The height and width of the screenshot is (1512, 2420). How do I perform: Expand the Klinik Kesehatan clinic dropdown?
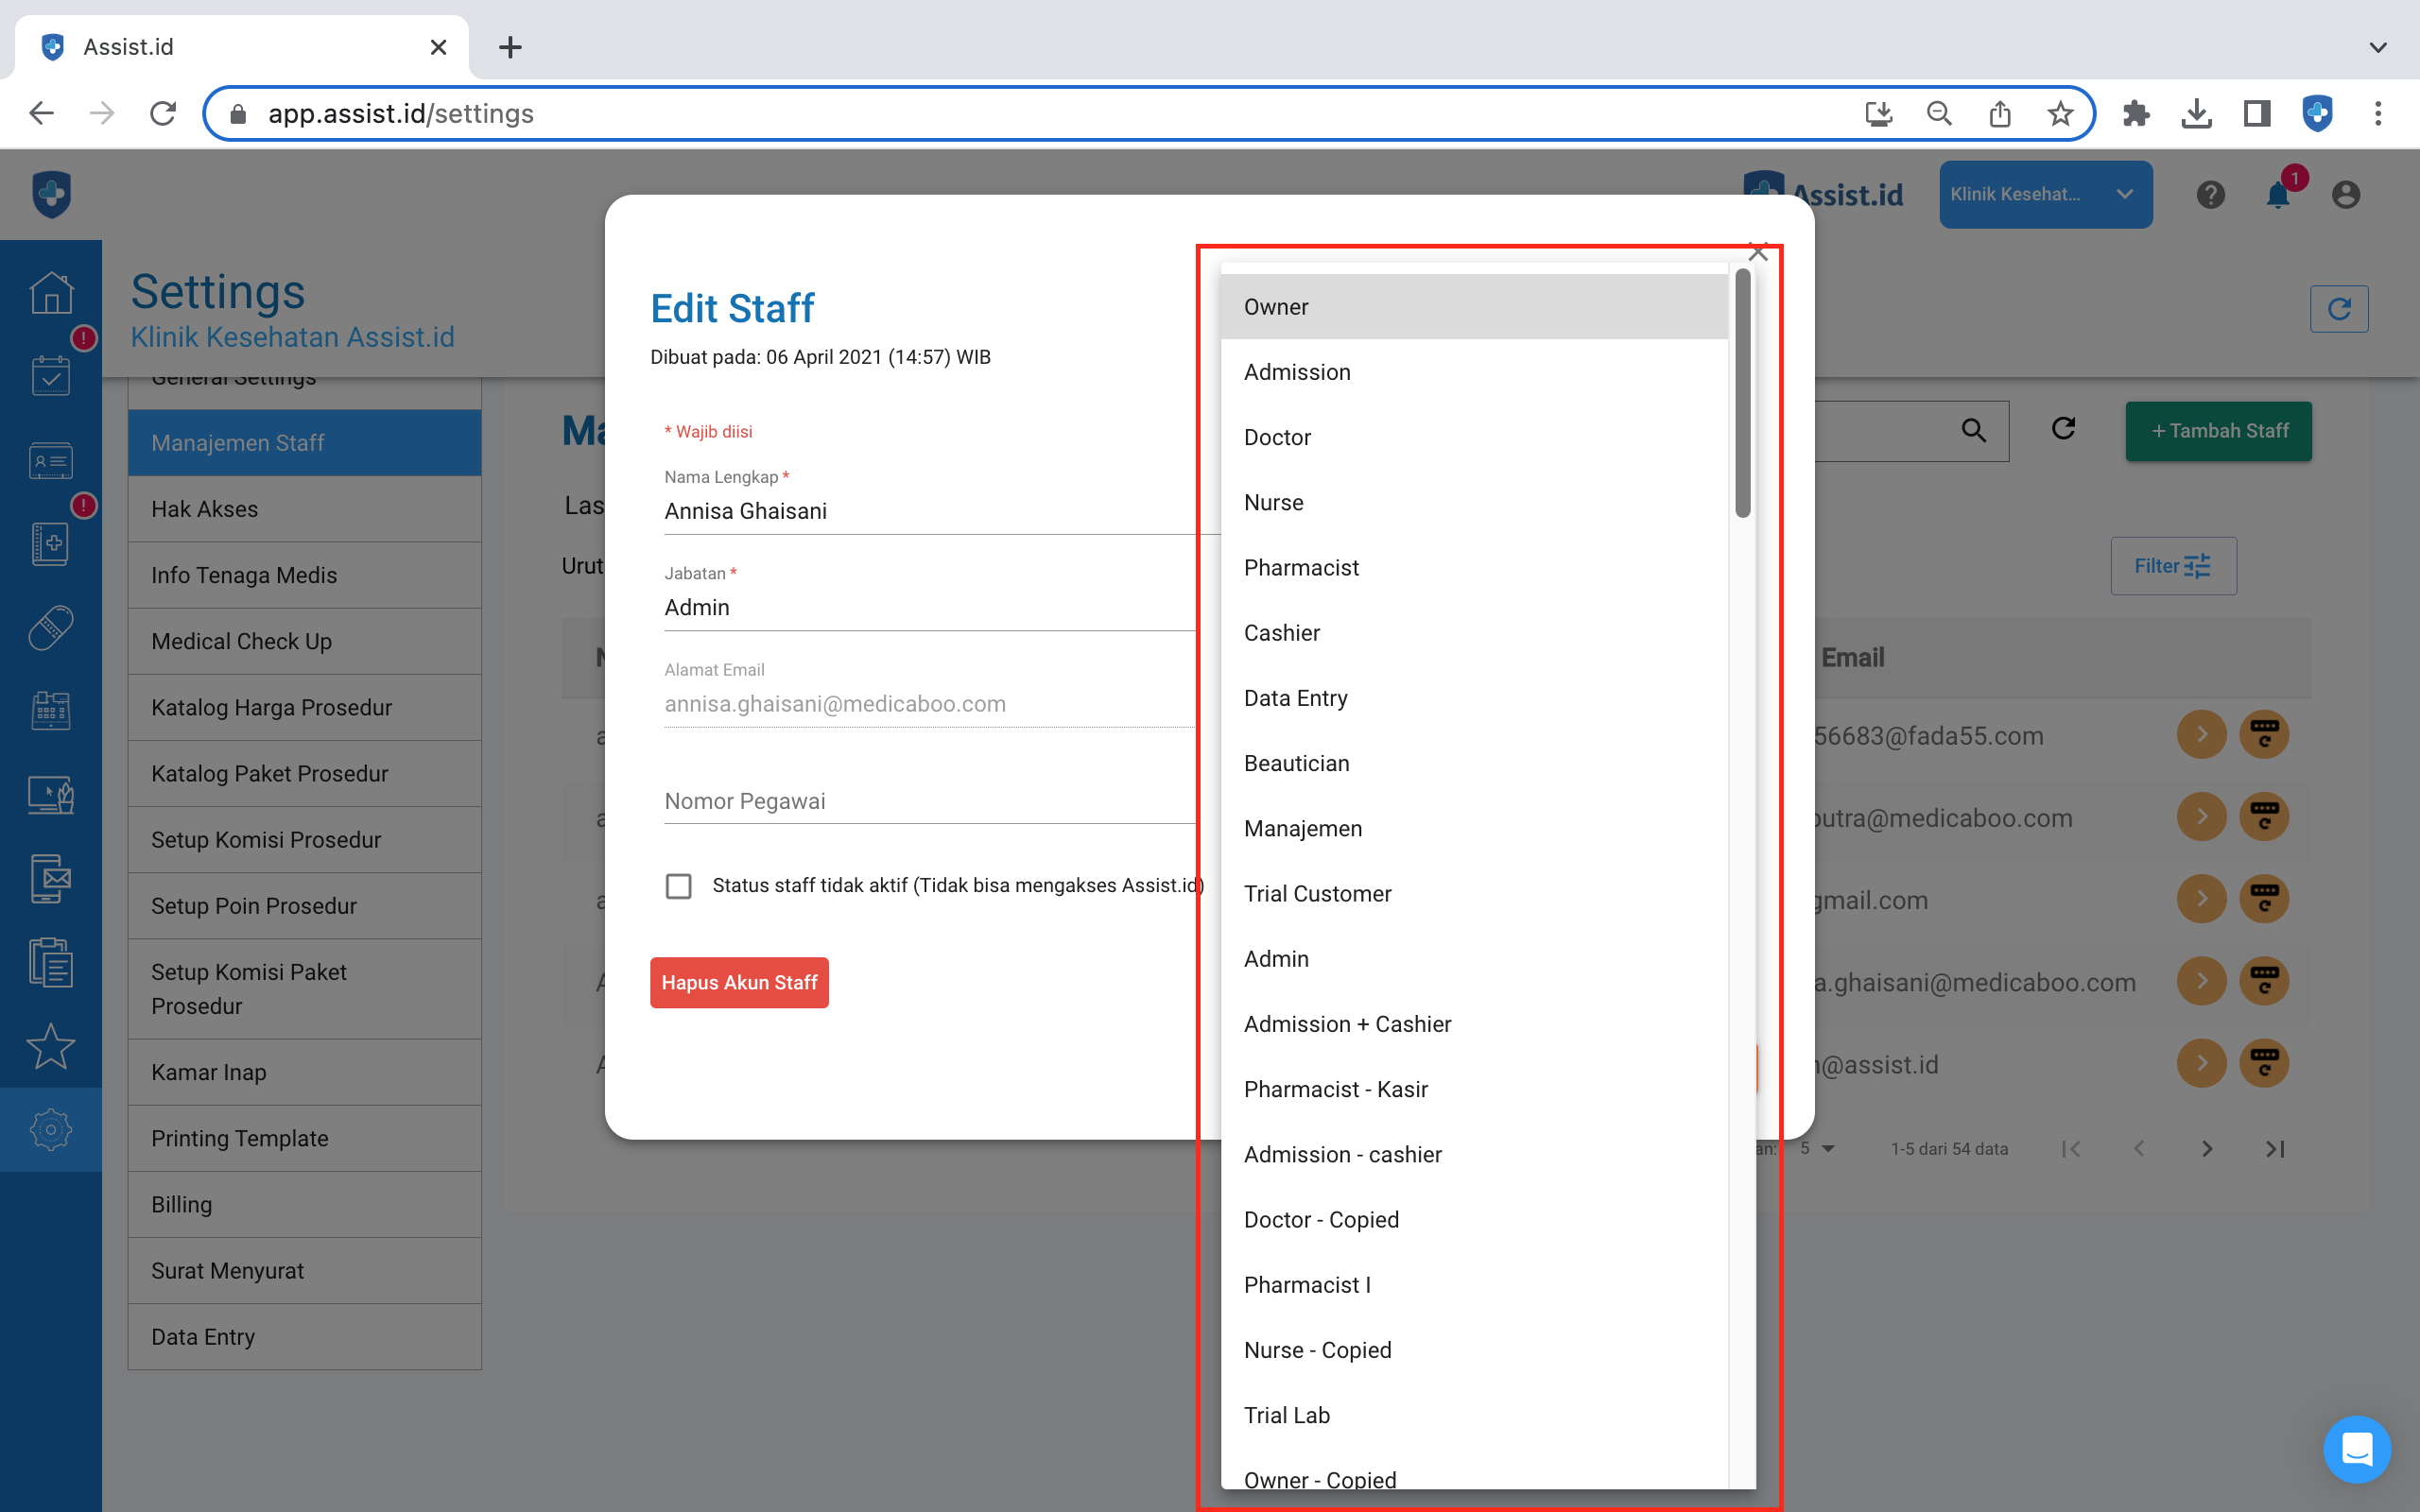pos(2045,194)
